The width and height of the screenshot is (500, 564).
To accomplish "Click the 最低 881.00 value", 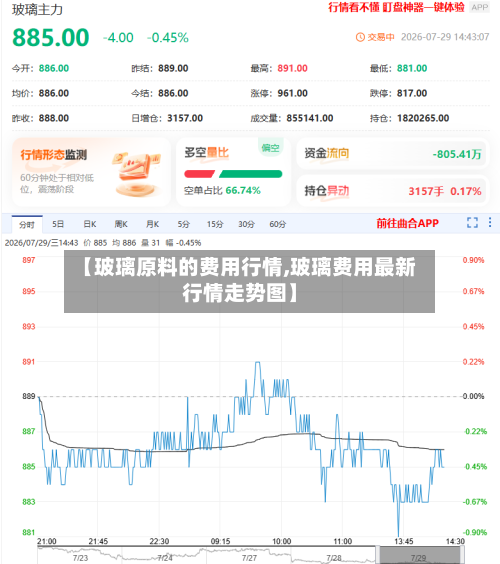I will [x=412, y=68].
